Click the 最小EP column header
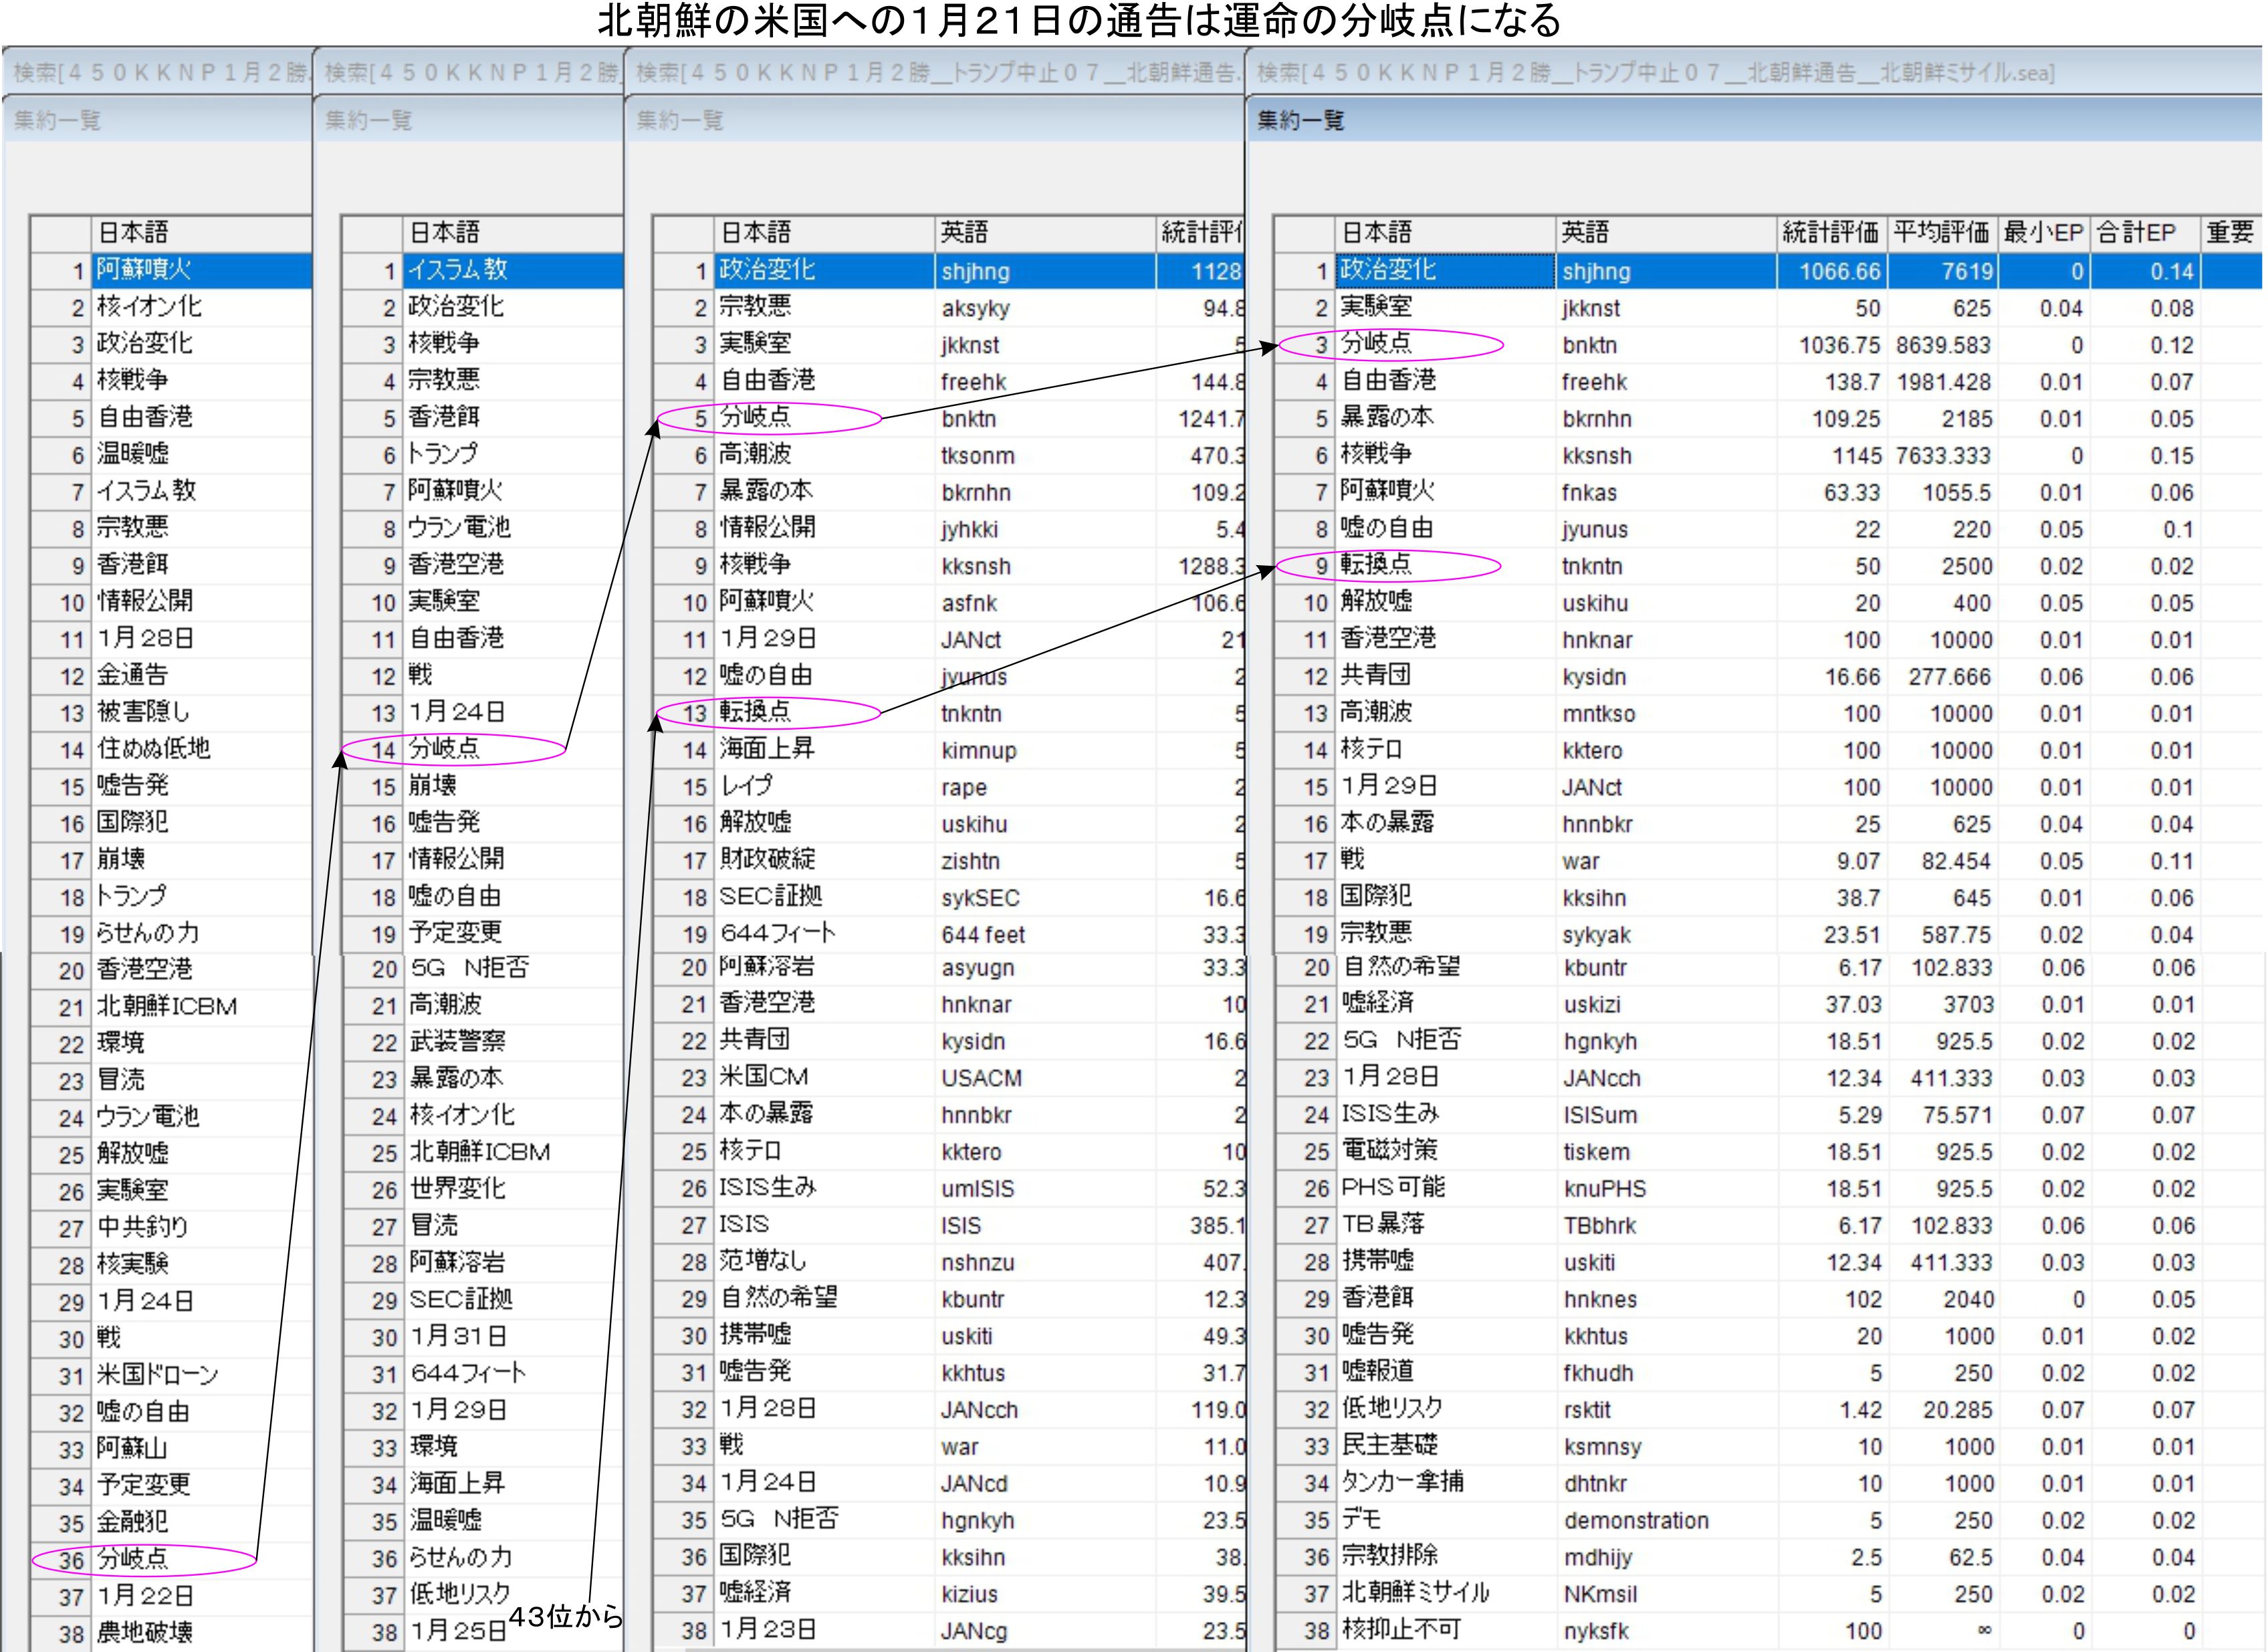This screenshot has width=2268, height=1652. (x=2043, y=232)
